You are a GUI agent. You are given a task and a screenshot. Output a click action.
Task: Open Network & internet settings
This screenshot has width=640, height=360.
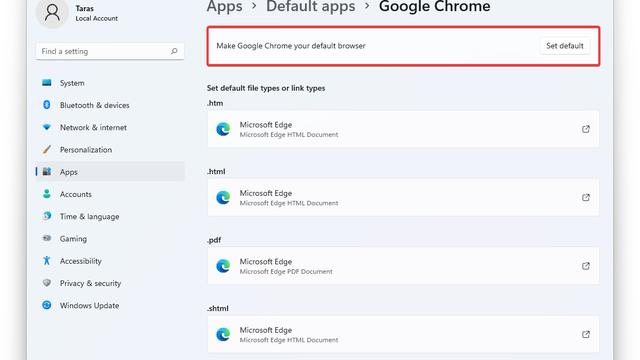(110, 127)
